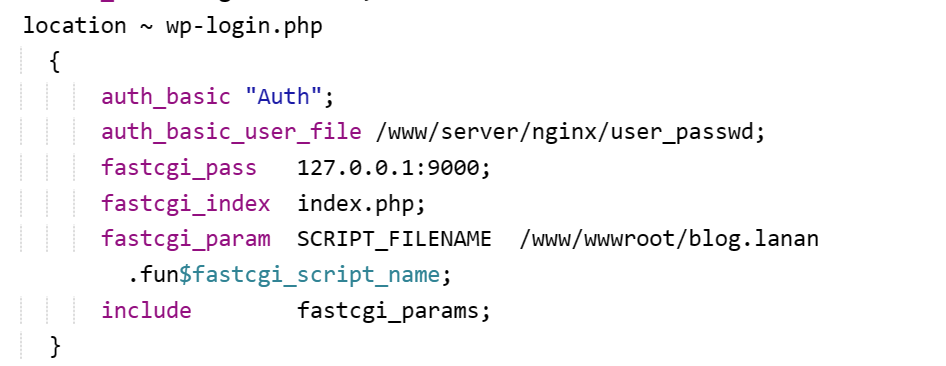This screenshot has width=946, height=366.
Task: Click the "Auth" string value
Action: click(x=283, y=96)
